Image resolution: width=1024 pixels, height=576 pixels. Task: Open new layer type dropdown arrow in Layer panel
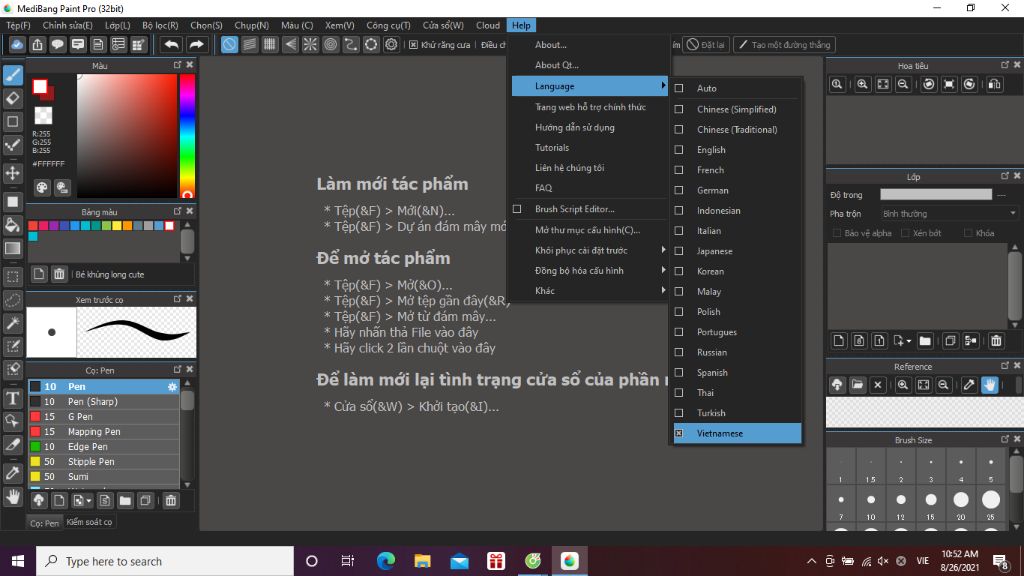click(x=909, y=341)
